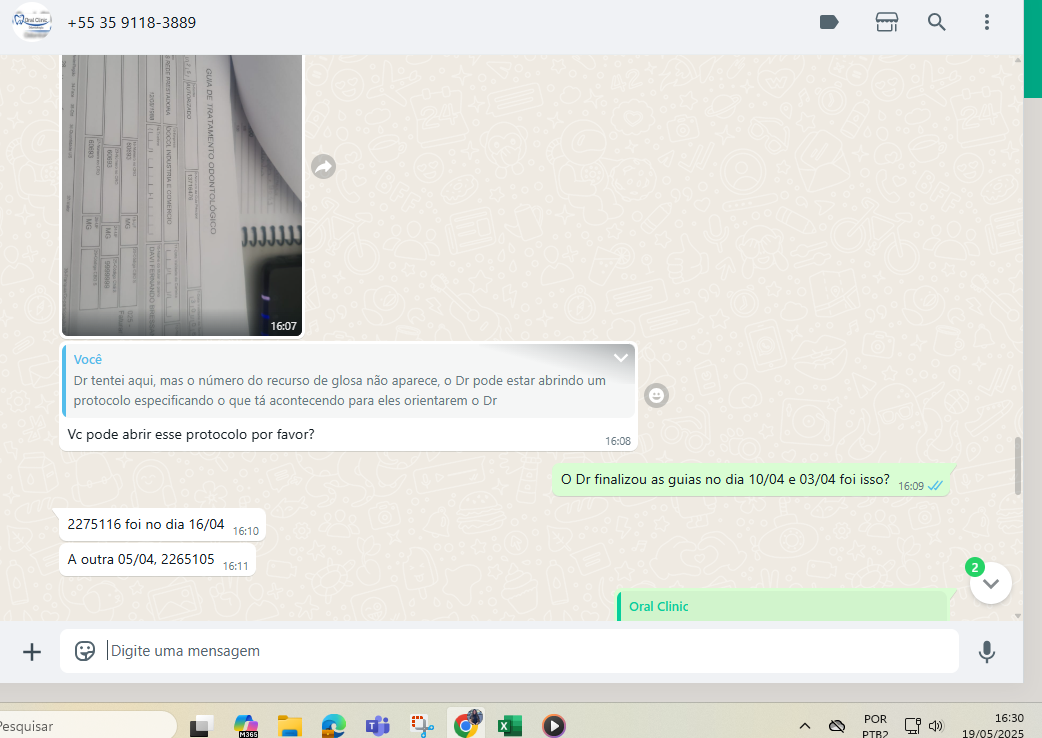Image resolution: width=1042 pixels, height=738 pixels.
Task: Open the contact profile picture
Action: point(31,21)
